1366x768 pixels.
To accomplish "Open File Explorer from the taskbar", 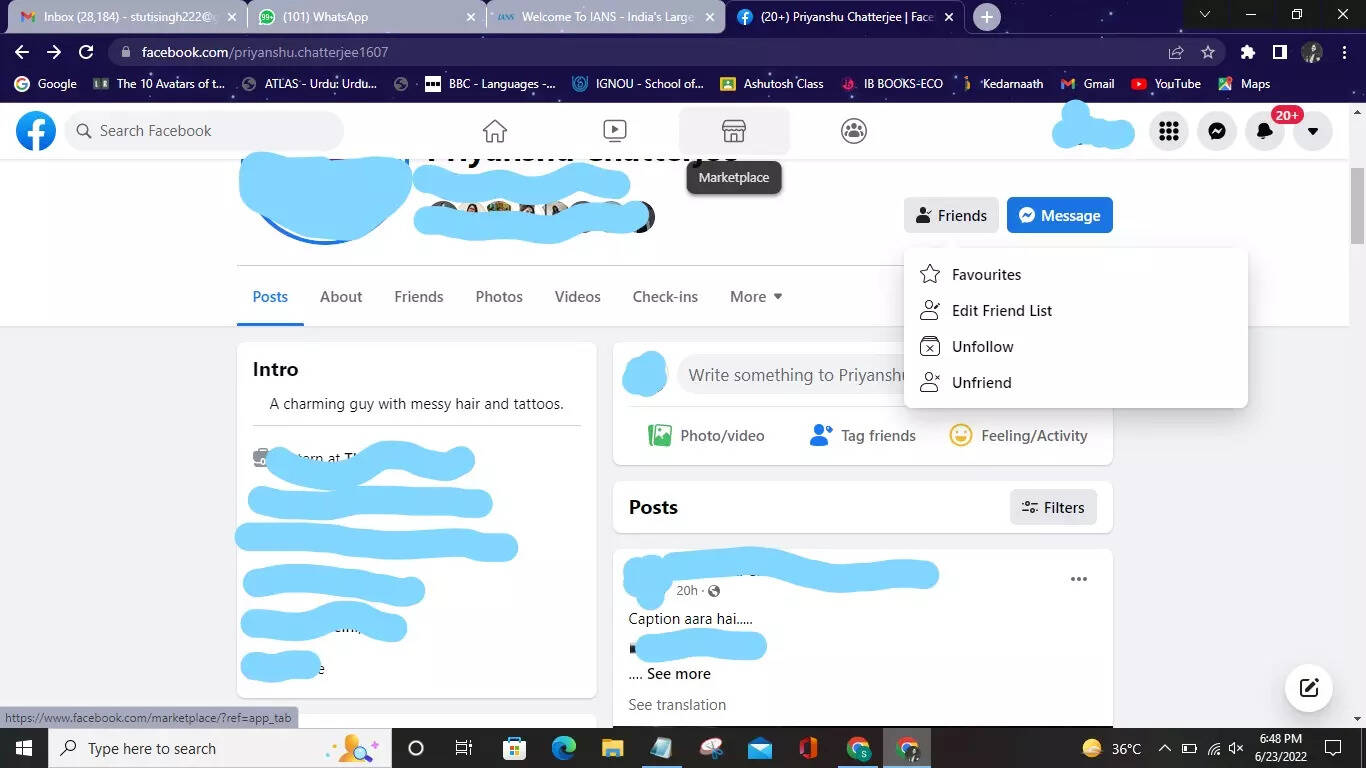I will [x=613, y=748].
